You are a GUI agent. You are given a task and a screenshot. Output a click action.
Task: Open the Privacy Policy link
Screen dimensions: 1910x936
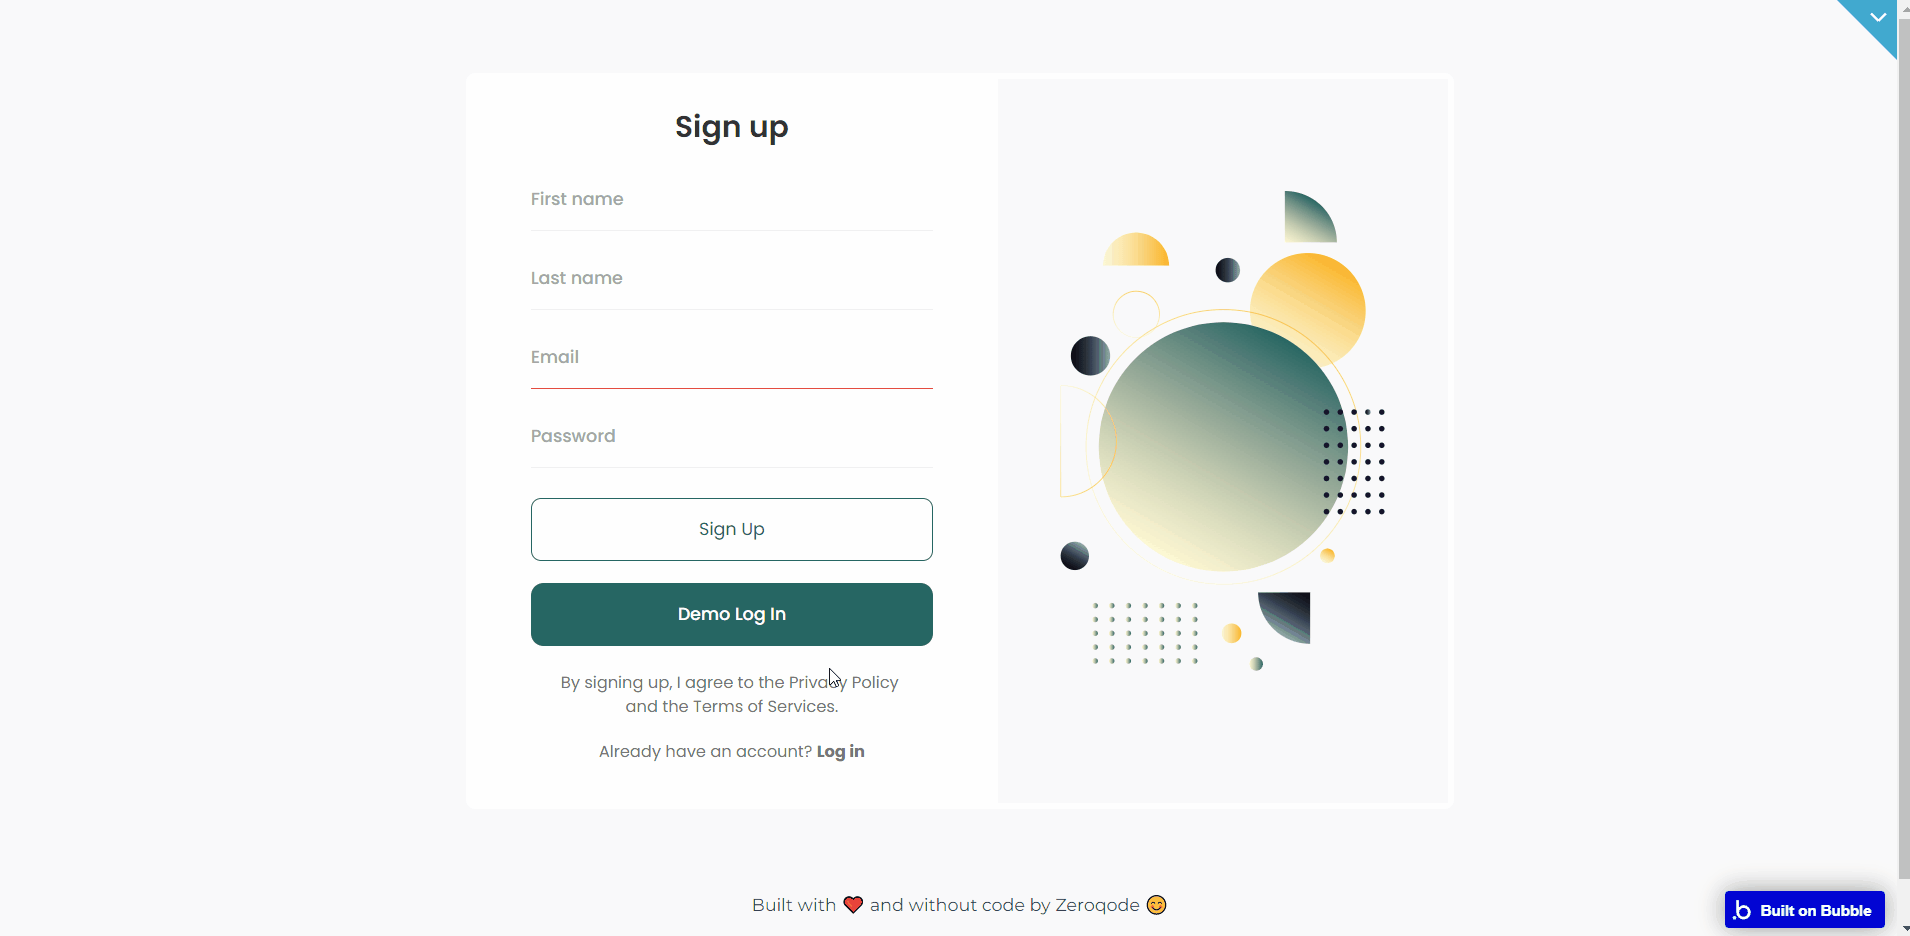click(844, 682)
